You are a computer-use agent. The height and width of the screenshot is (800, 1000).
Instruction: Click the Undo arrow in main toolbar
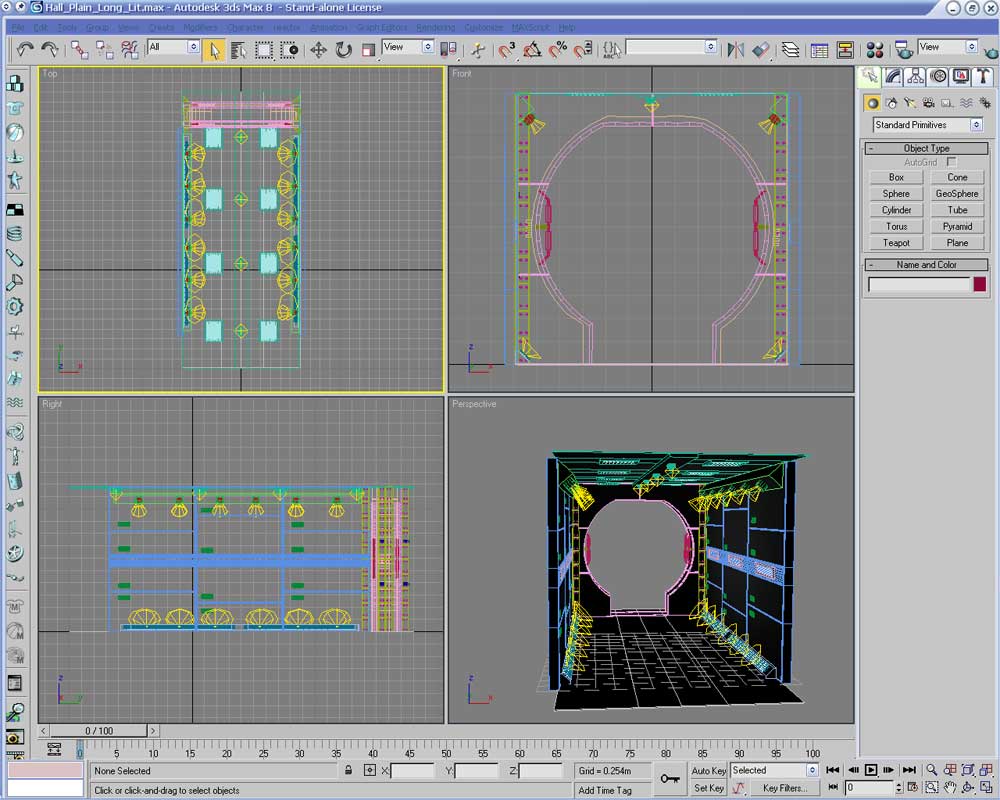click(x=25, y=48)
